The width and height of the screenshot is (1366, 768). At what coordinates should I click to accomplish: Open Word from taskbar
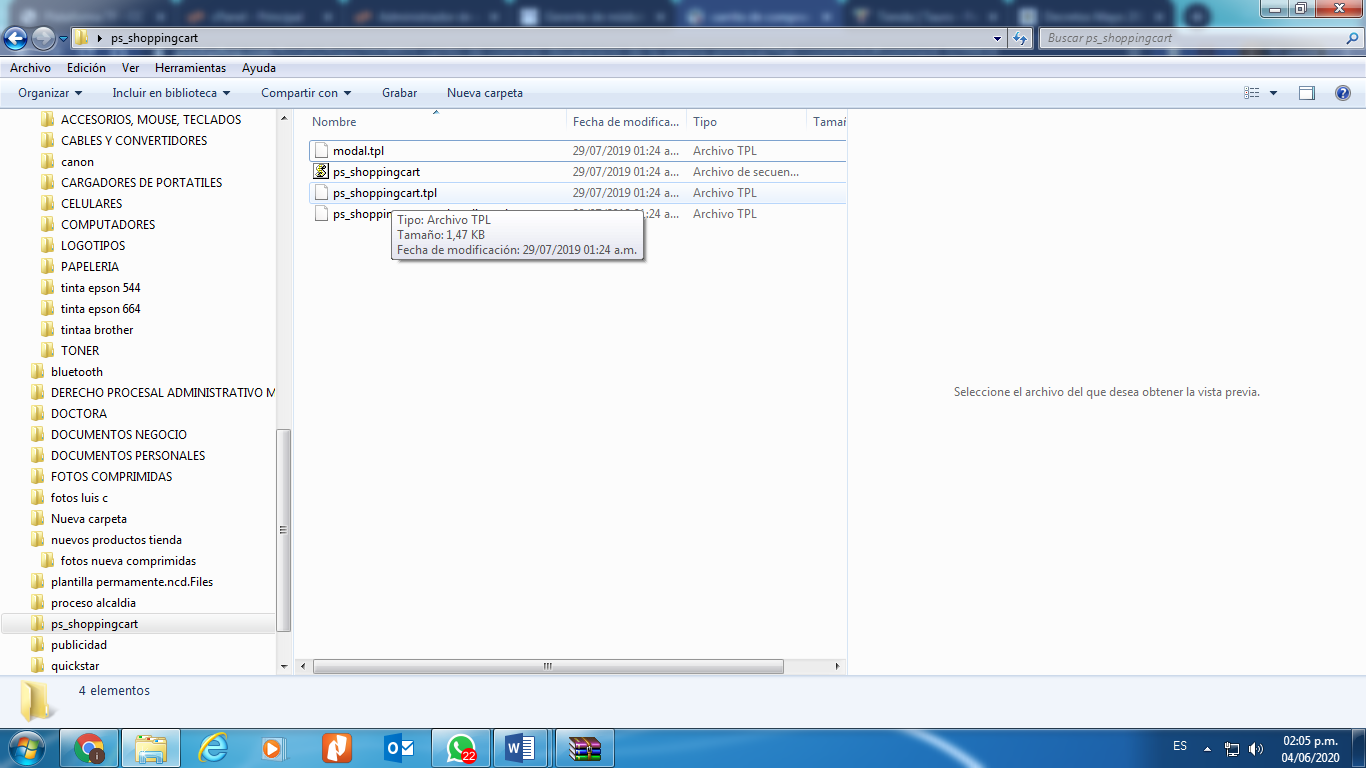pos(521,748)
